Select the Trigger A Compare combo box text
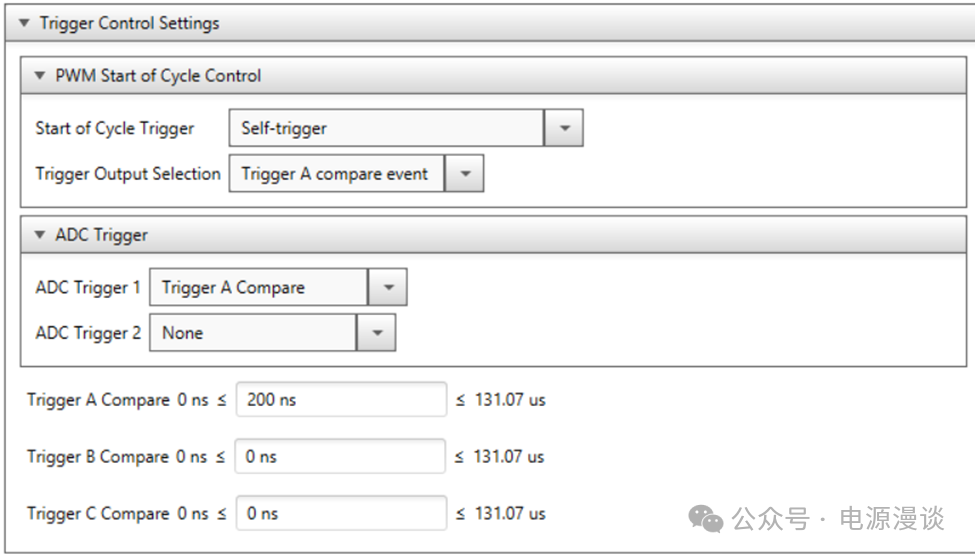 click(259, 288)
